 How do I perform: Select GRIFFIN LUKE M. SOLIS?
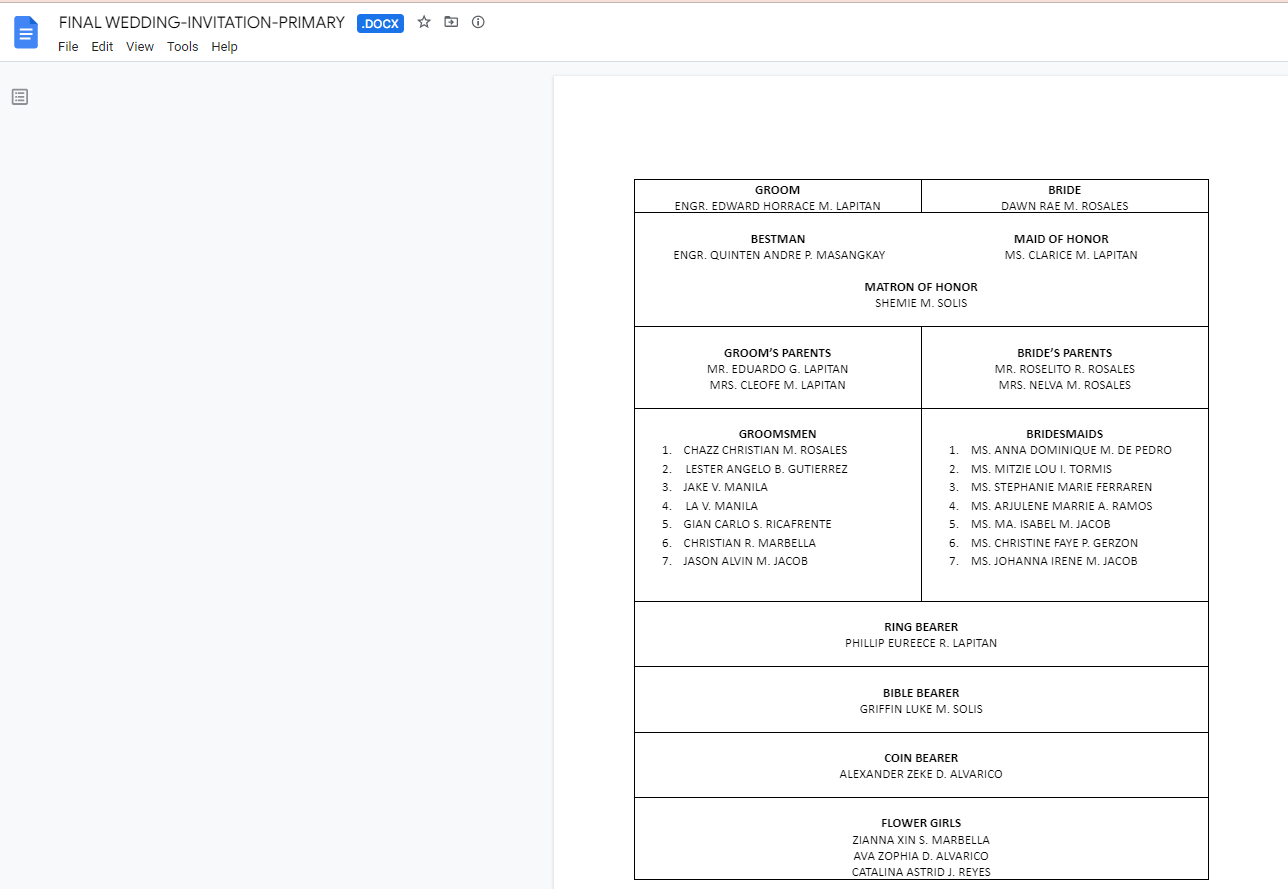[921, 709]
